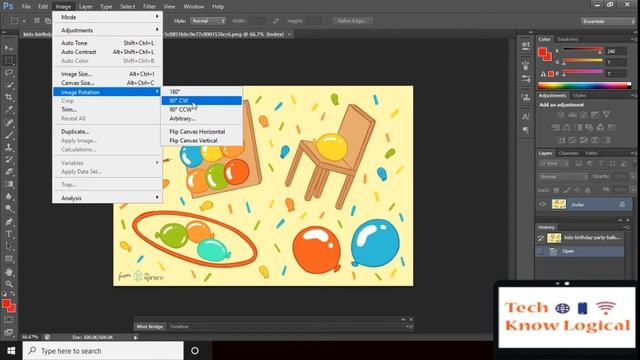Switch to the Channels tab
This screenshot has width=640, height=360.
point(569,153)
